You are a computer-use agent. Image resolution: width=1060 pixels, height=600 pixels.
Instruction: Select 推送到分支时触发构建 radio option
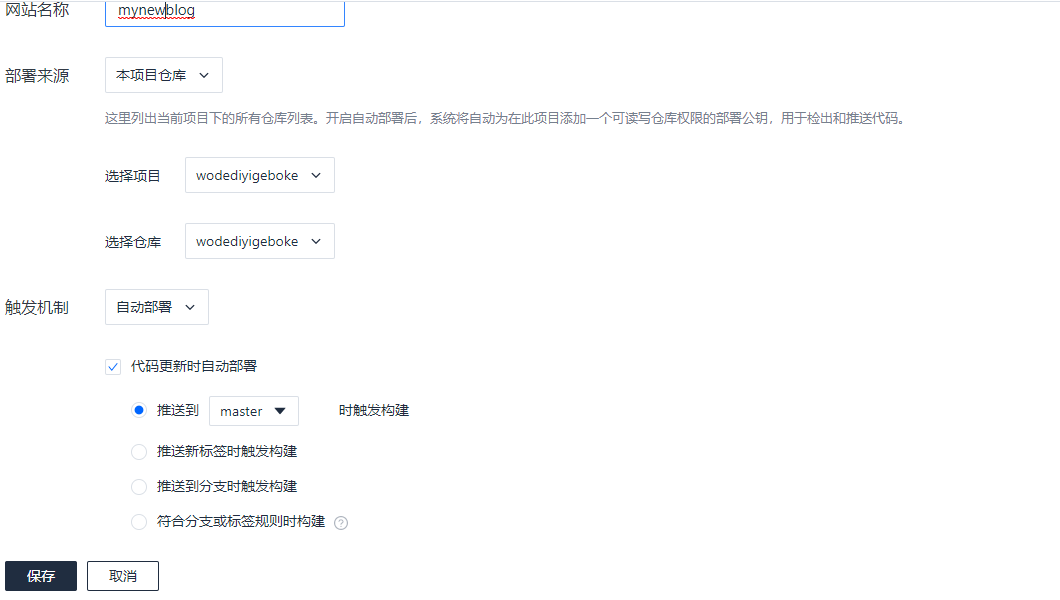(139, 486)
